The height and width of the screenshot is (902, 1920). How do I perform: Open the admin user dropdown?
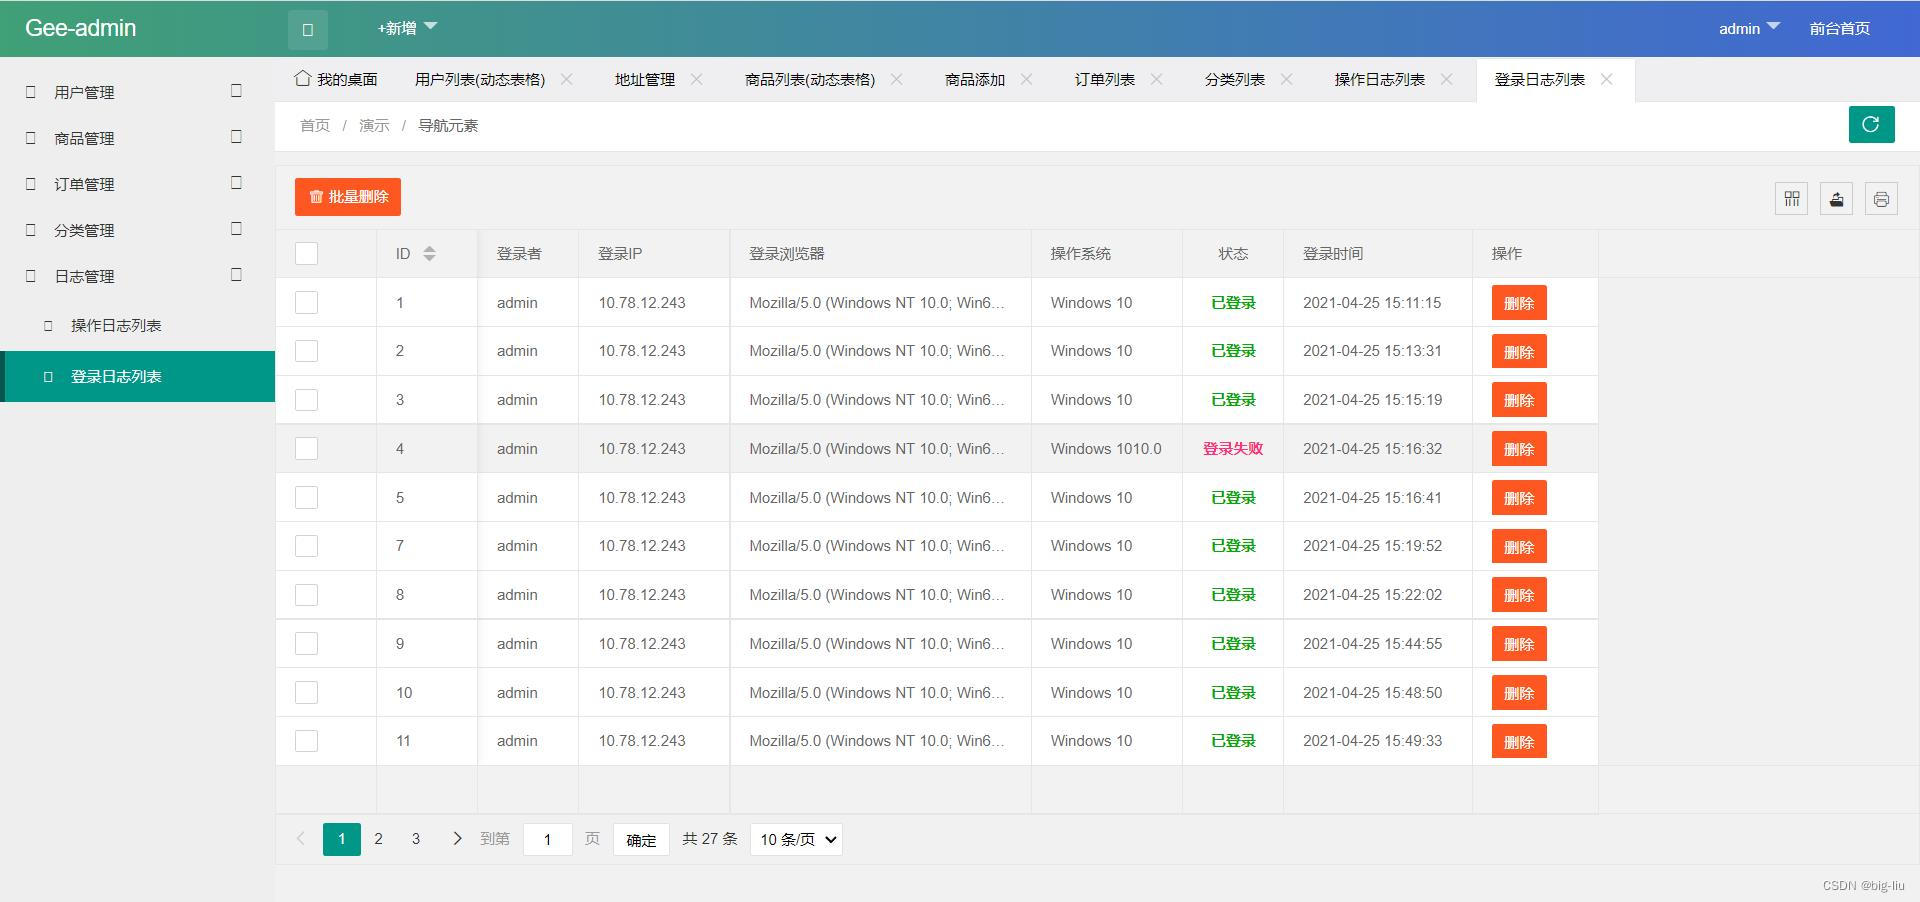(1749, 28)
